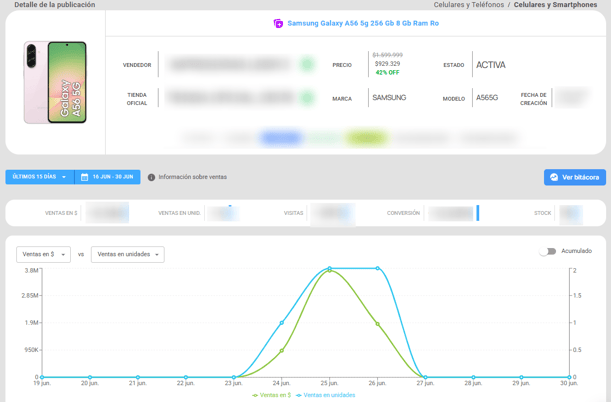The height and width of the screenshot is (402, 611).
Task: Open the Samsung Galaxy A56 5g product link
Action: coord(363,23)
